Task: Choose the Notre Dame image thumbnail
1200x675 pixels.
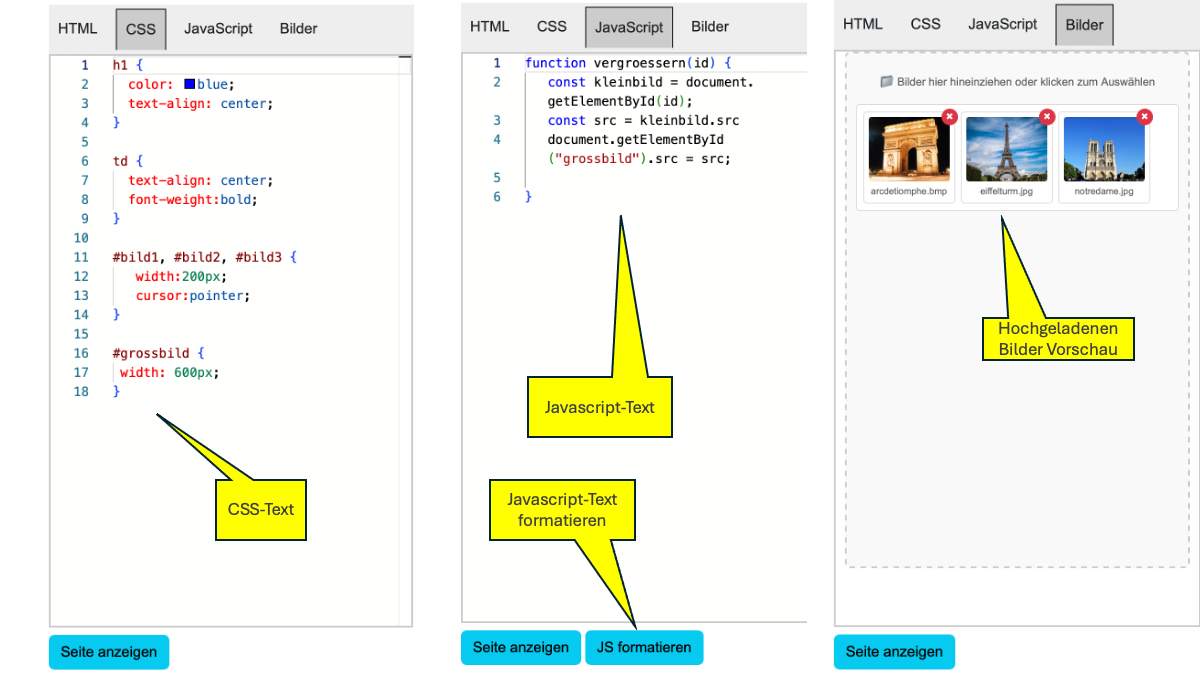Action: pyautogui.click(x=1104, y=149)
